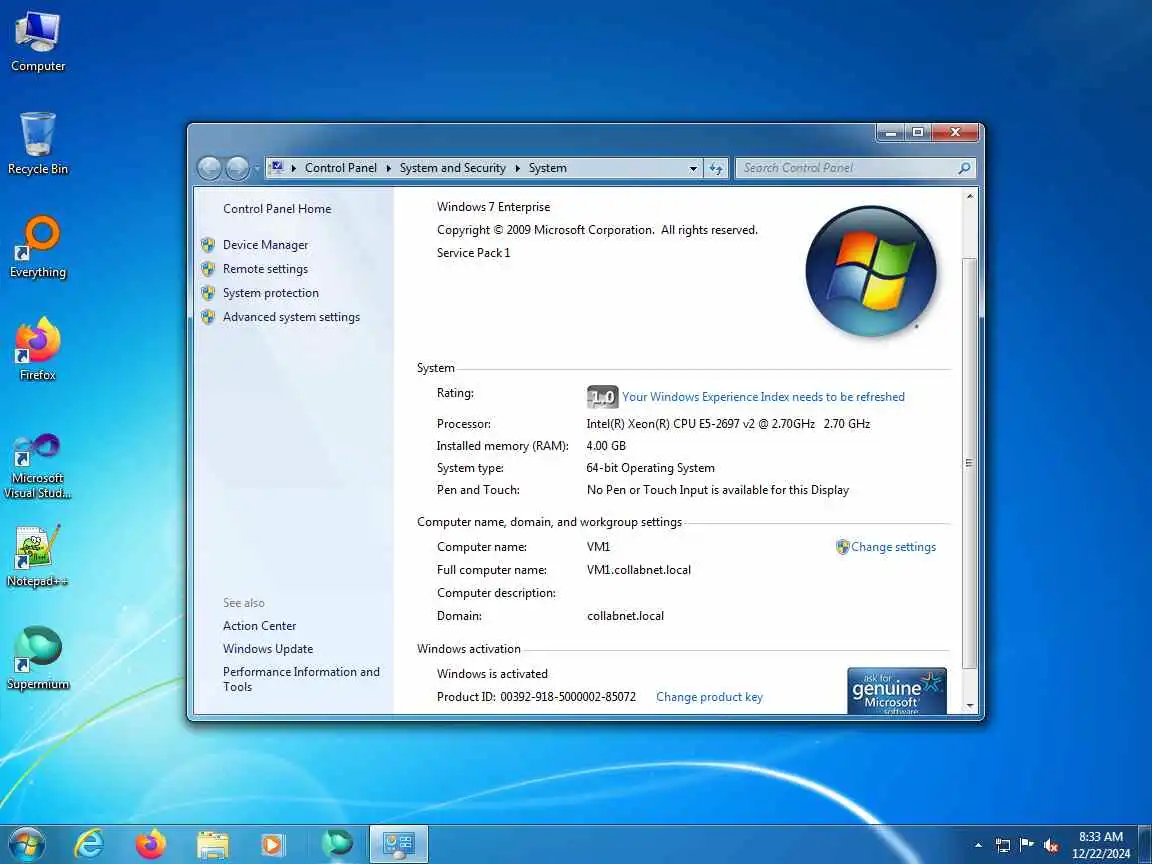Open Windows Media Player from taskbar
Viewport: 1152px width, 864px height.
(273, 845)
